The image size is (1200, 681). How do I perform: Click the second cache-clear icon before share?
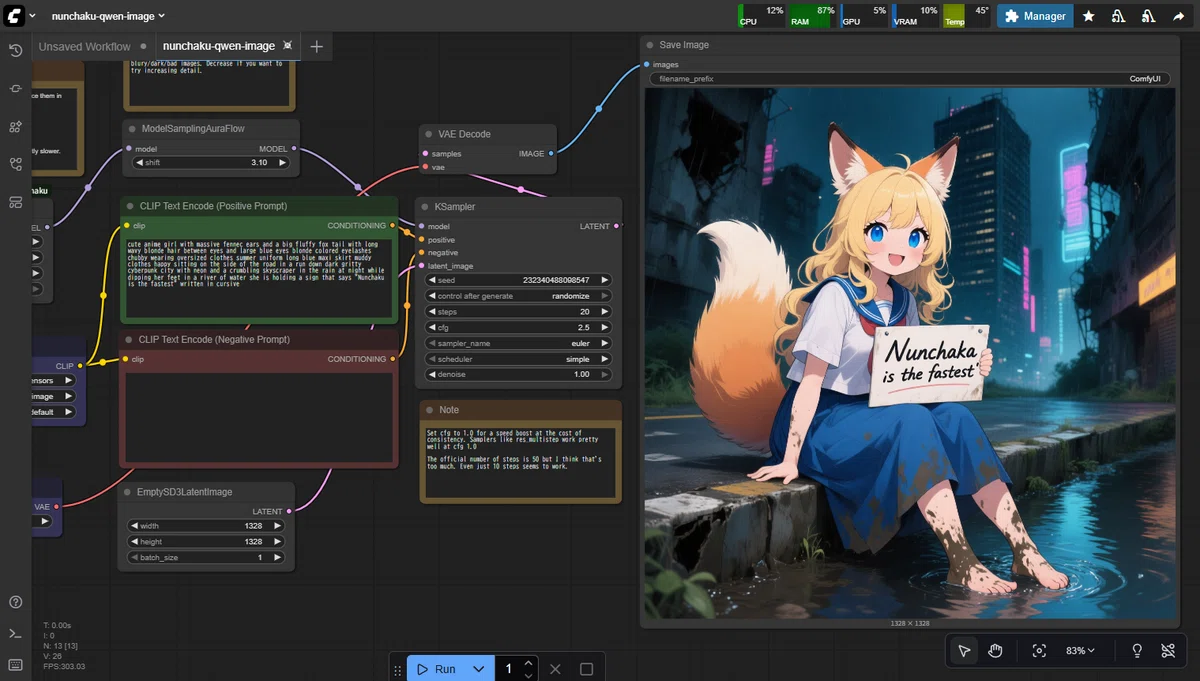tap(1149, 16)
